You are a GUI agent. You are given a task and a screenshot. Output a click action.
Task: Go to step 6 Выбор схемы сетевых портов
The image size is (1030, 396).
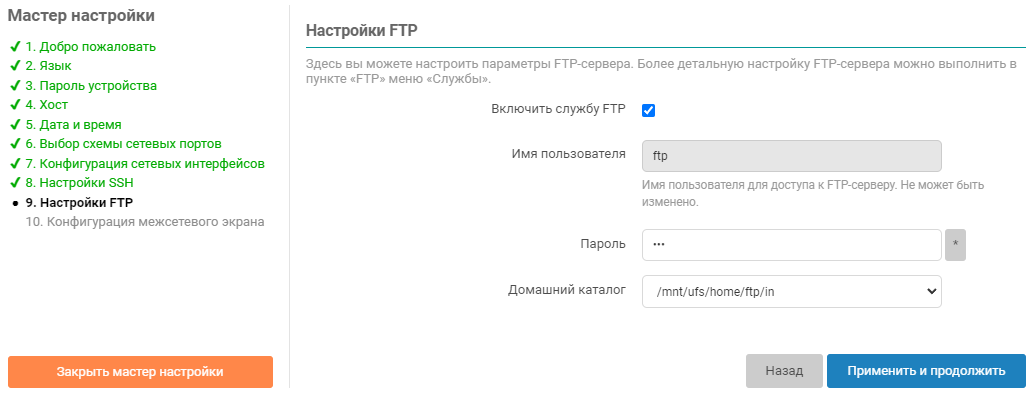pyautogui.click(x=123, y=144)
